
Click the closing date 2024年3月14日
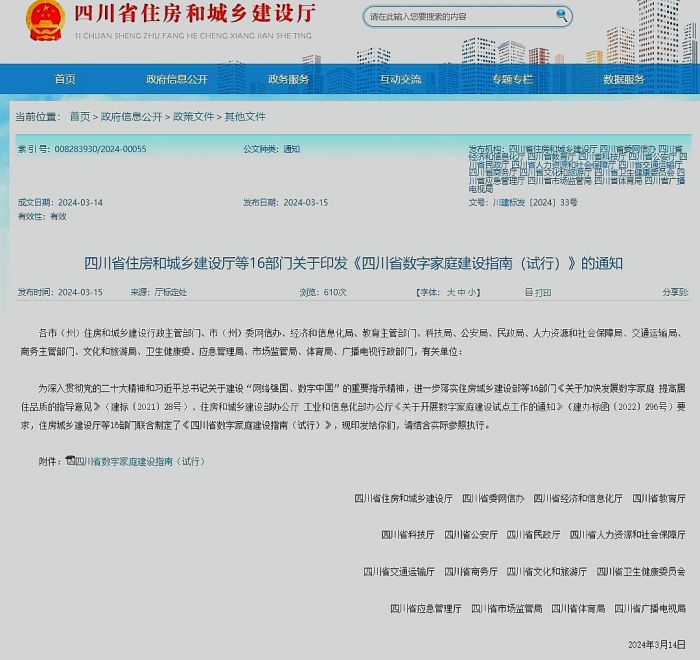[x=657, y=645]
